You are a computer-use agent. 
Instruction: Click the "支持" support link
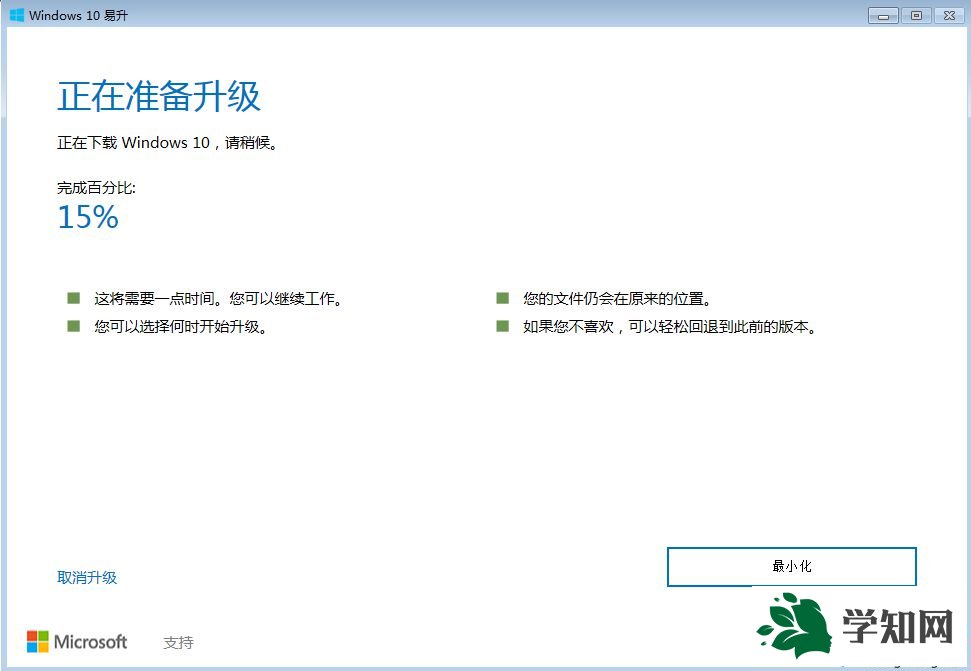[x=178, y=642]
